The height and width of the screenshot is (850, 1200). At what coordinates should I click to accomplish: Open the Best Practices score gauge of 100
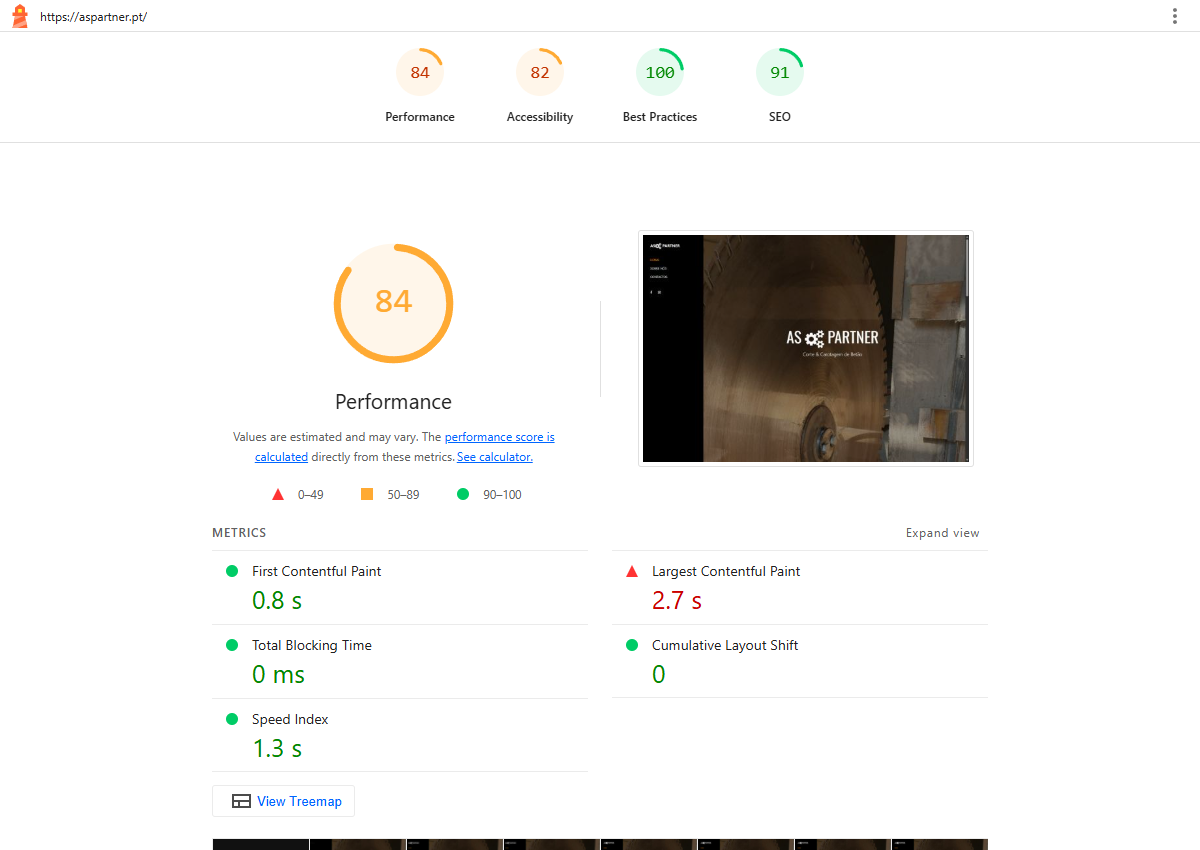pos(660,73)
